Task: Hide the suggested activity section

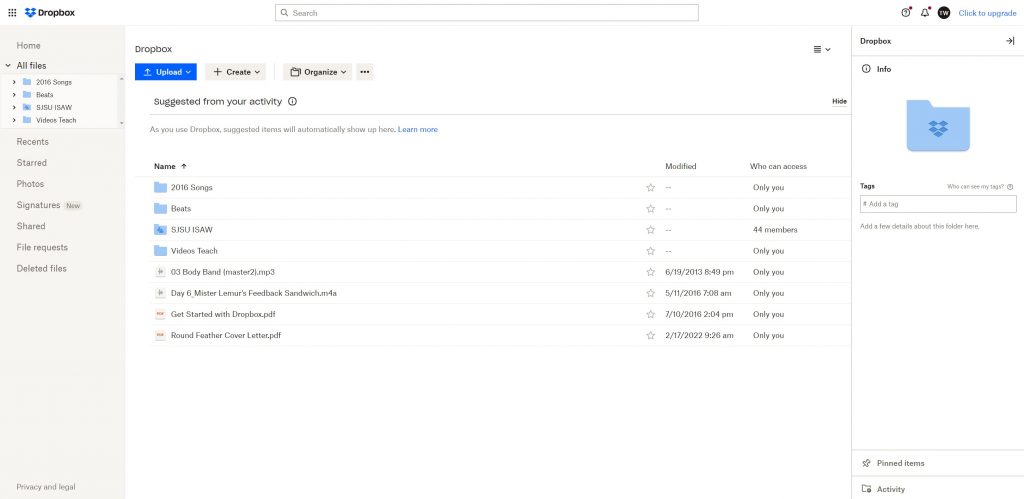Action: [x=839, y=101]
